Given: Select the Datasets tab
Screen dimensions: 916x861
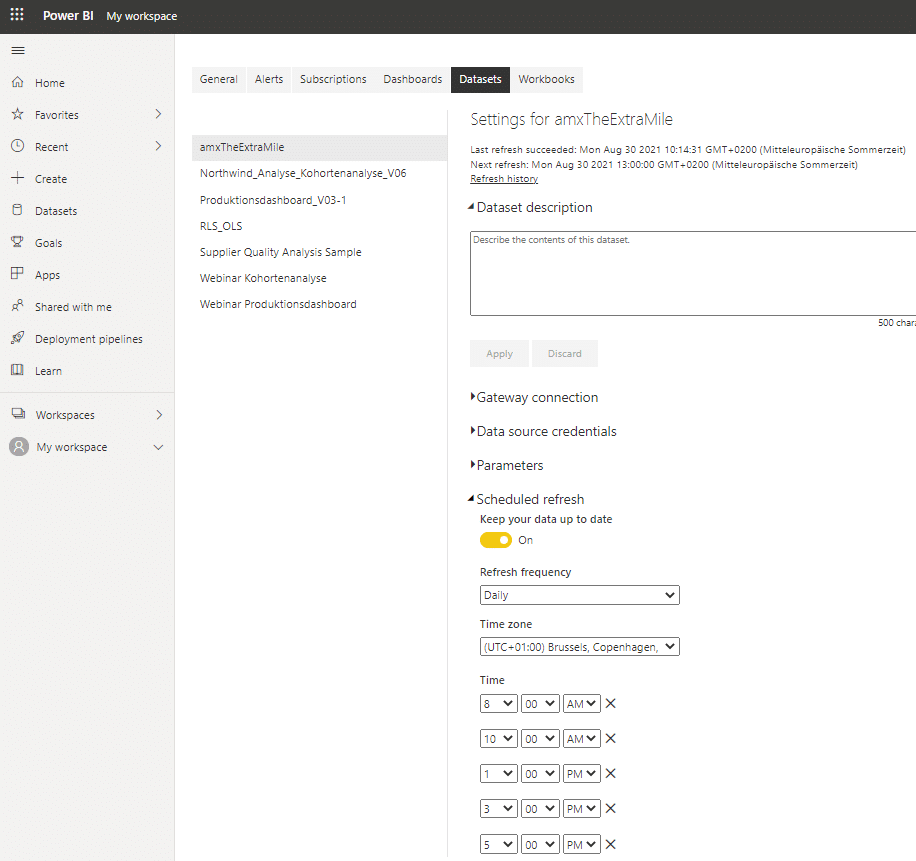Looking at the screenshot, I should click(x=480, y=79).
